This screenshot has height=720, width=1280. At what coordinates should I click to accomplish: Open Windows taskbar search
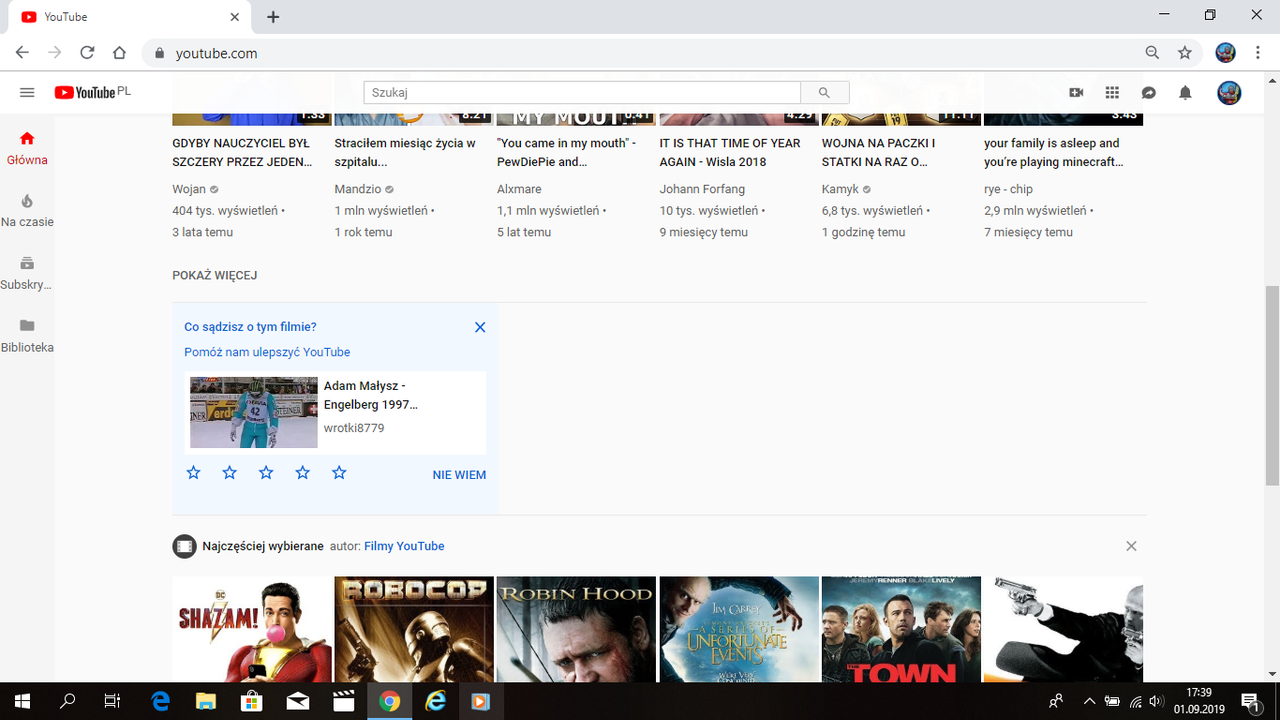point(68,701)
